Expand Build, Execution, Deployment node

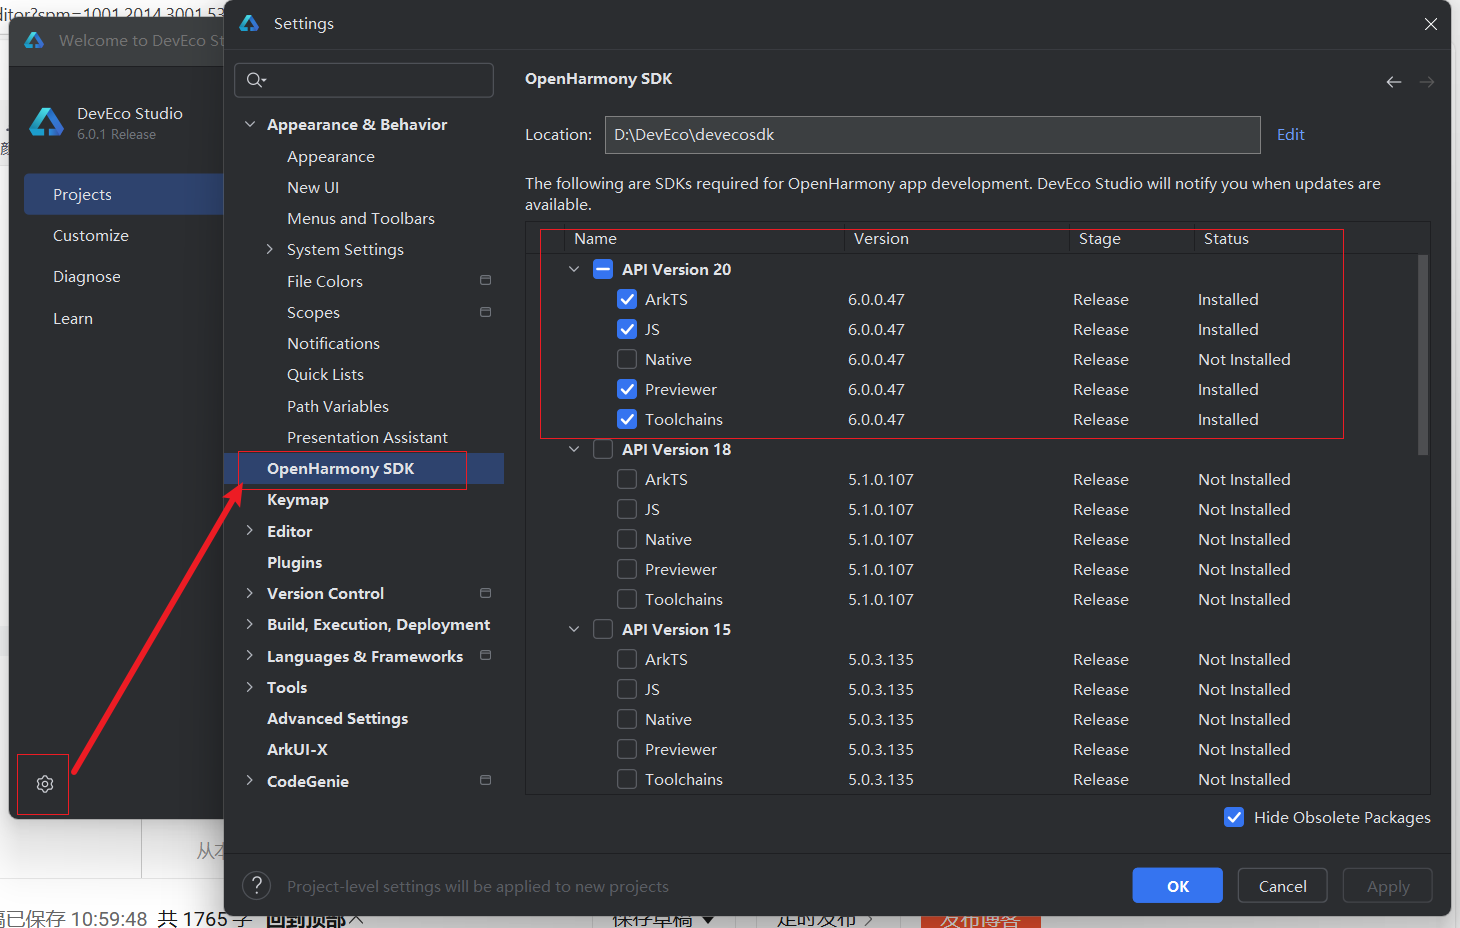(250, 624)
